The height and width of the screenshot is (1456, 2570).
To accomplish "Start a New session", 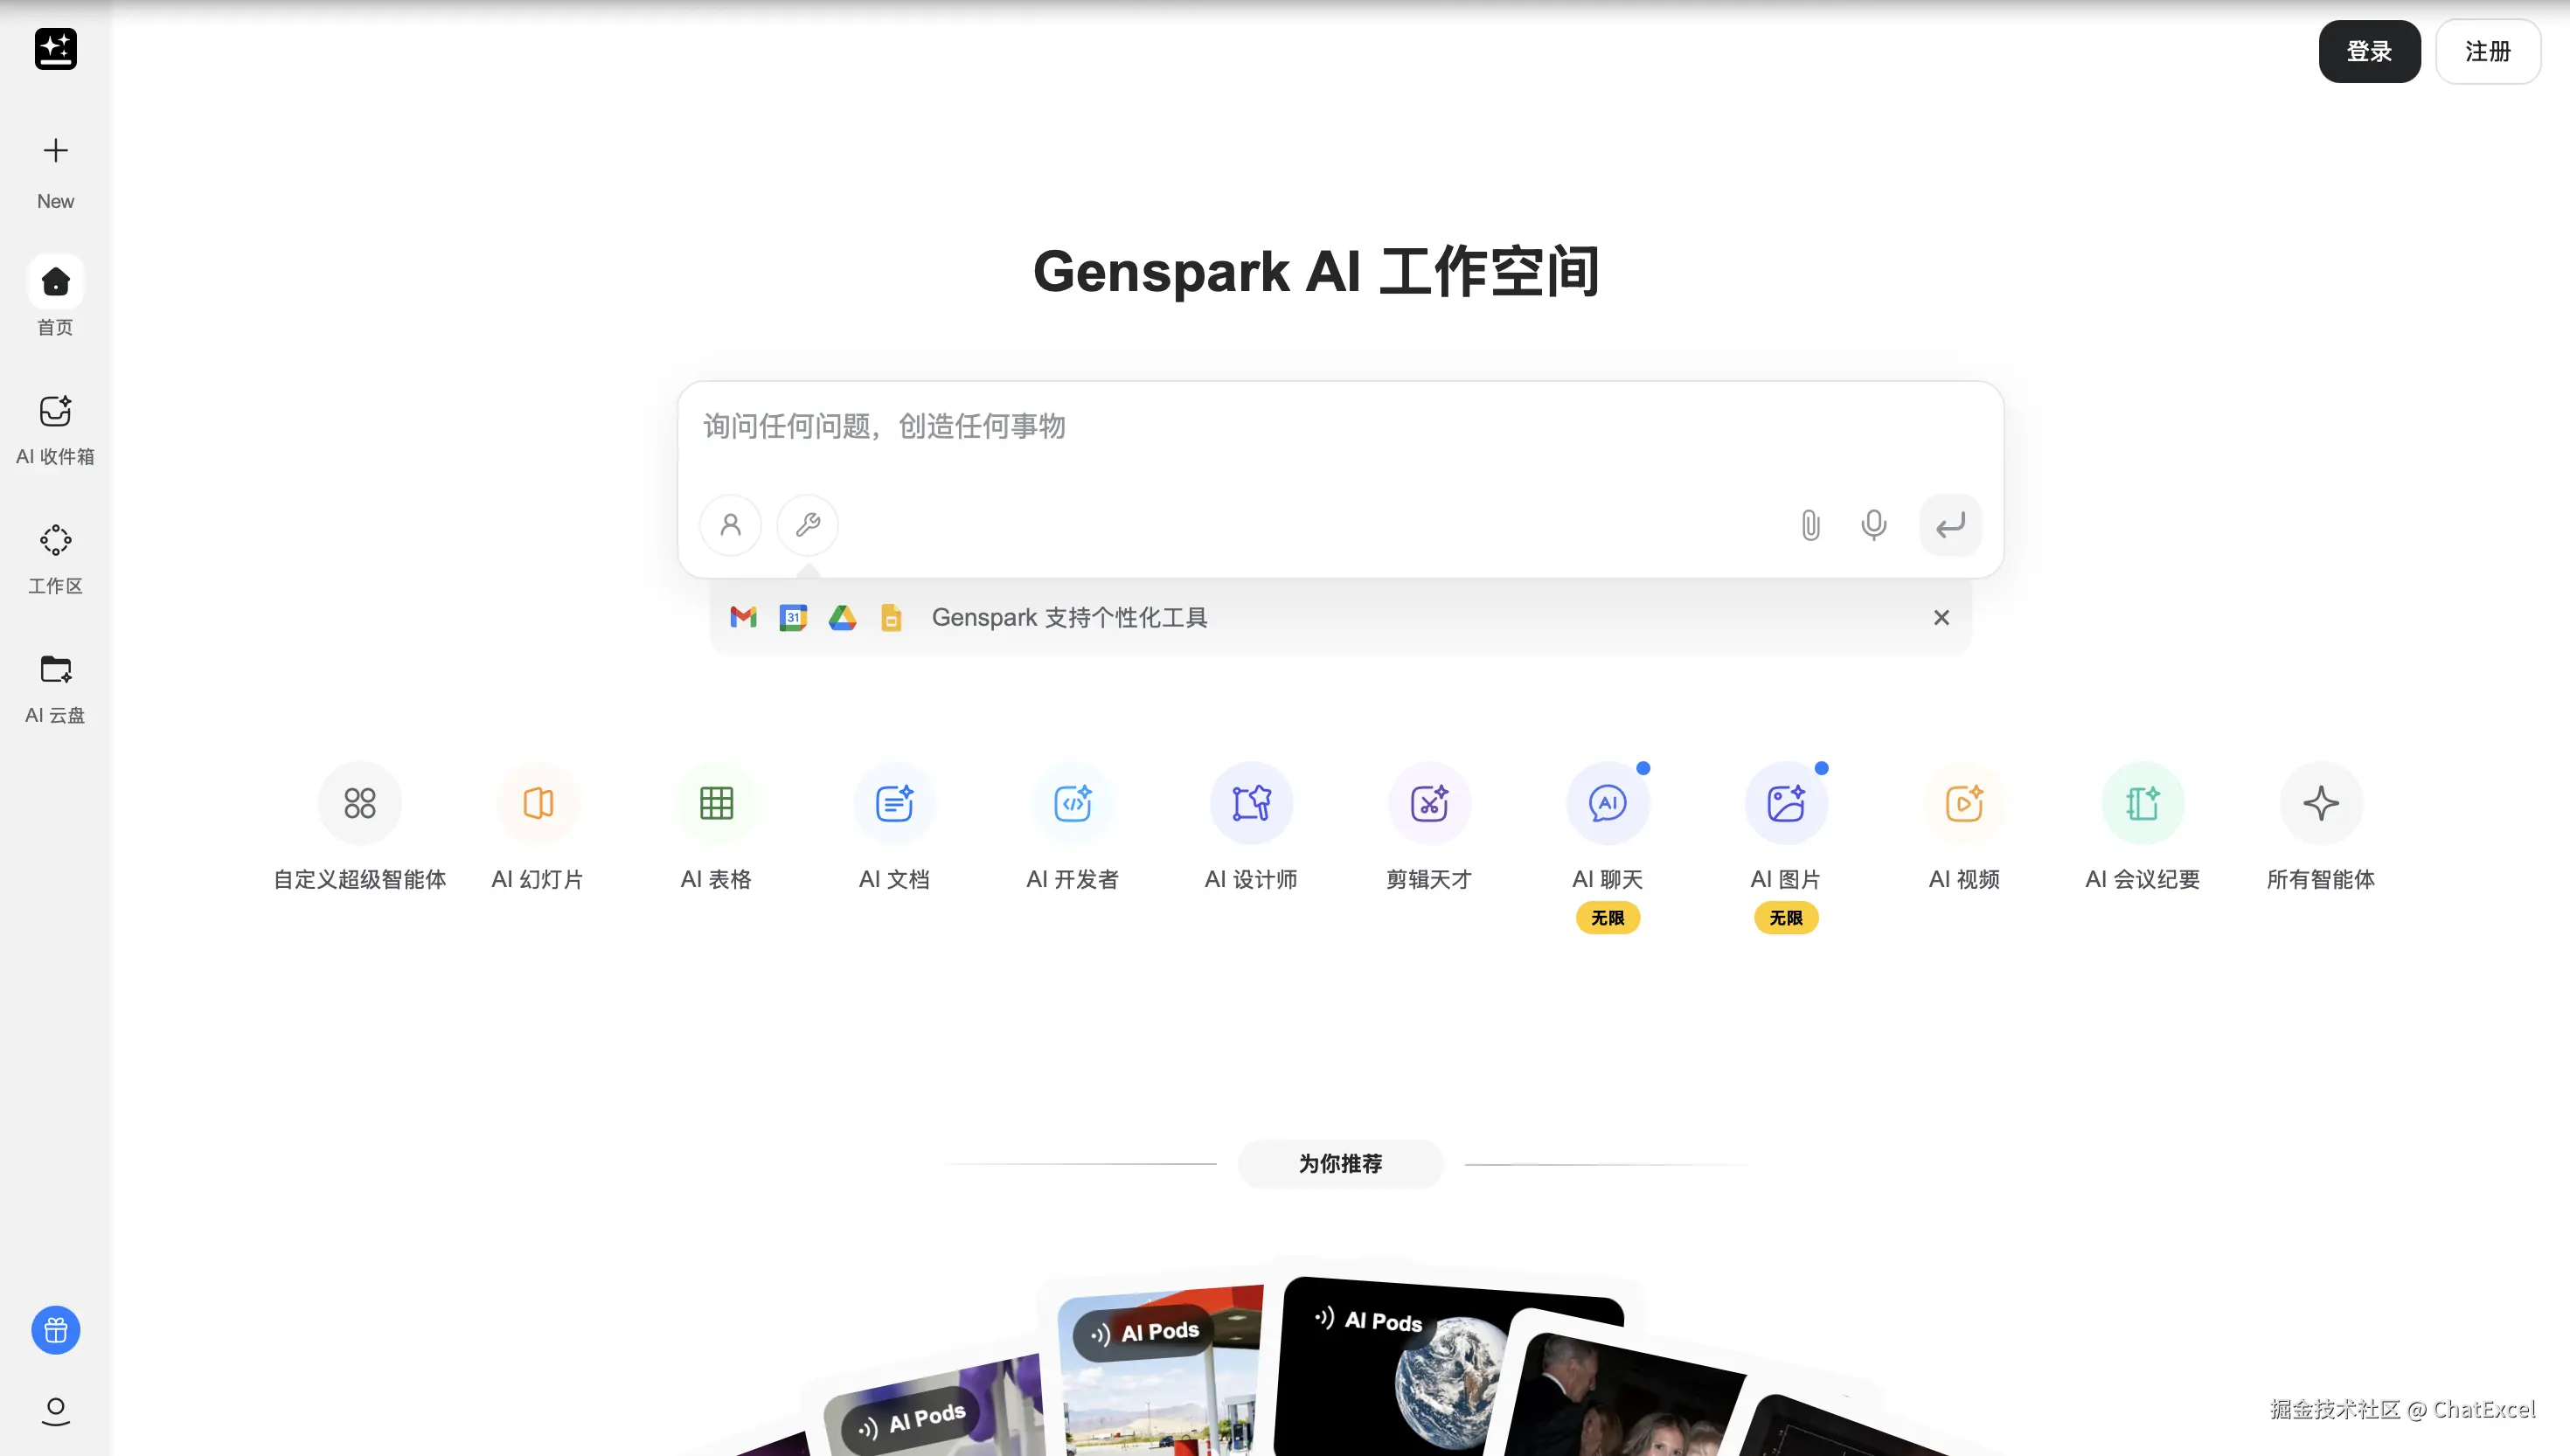I will (x=55, y=170).
